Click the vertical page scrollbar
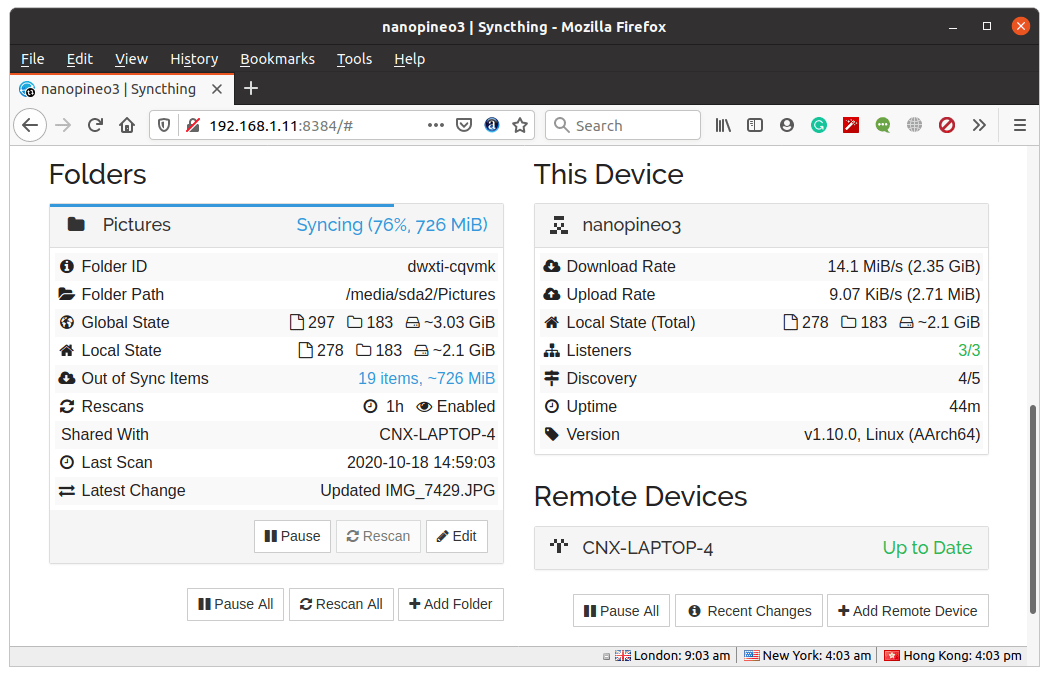The width and height of the screenshot is (1049, 676). 1033,509
